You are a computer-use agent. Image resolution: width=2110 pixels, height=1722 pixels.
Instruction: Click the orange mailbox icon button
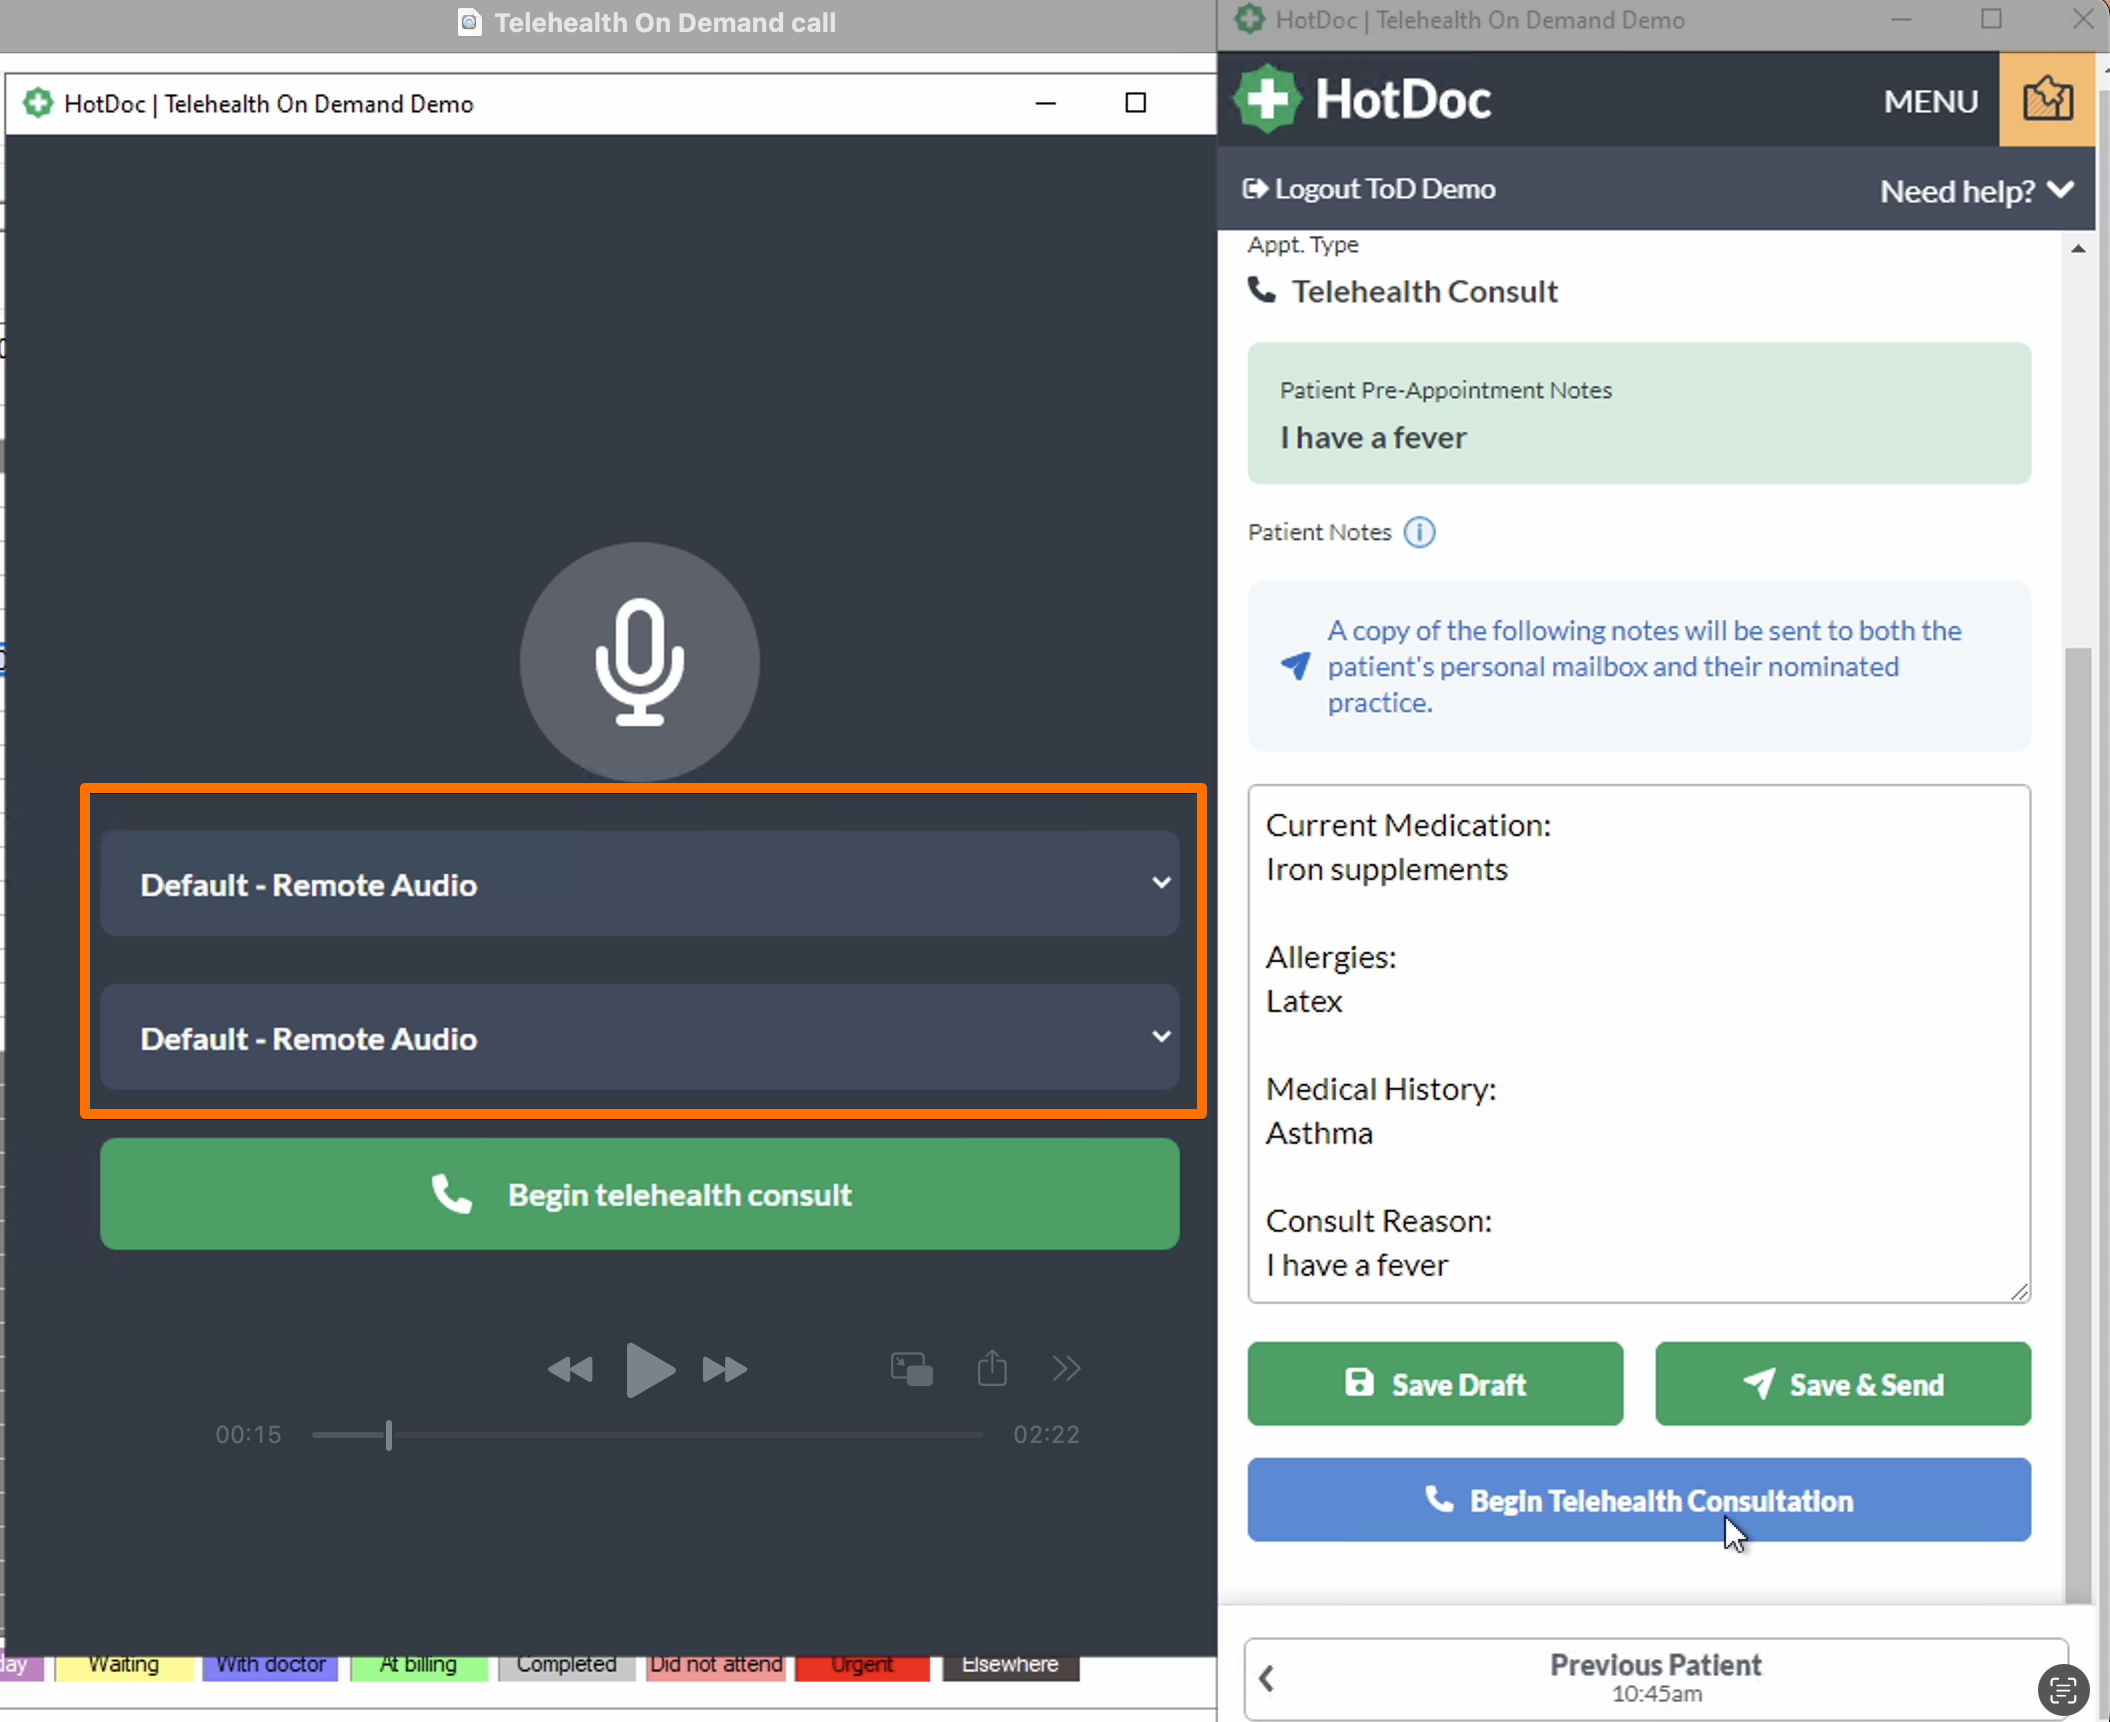click(2047, 99)
